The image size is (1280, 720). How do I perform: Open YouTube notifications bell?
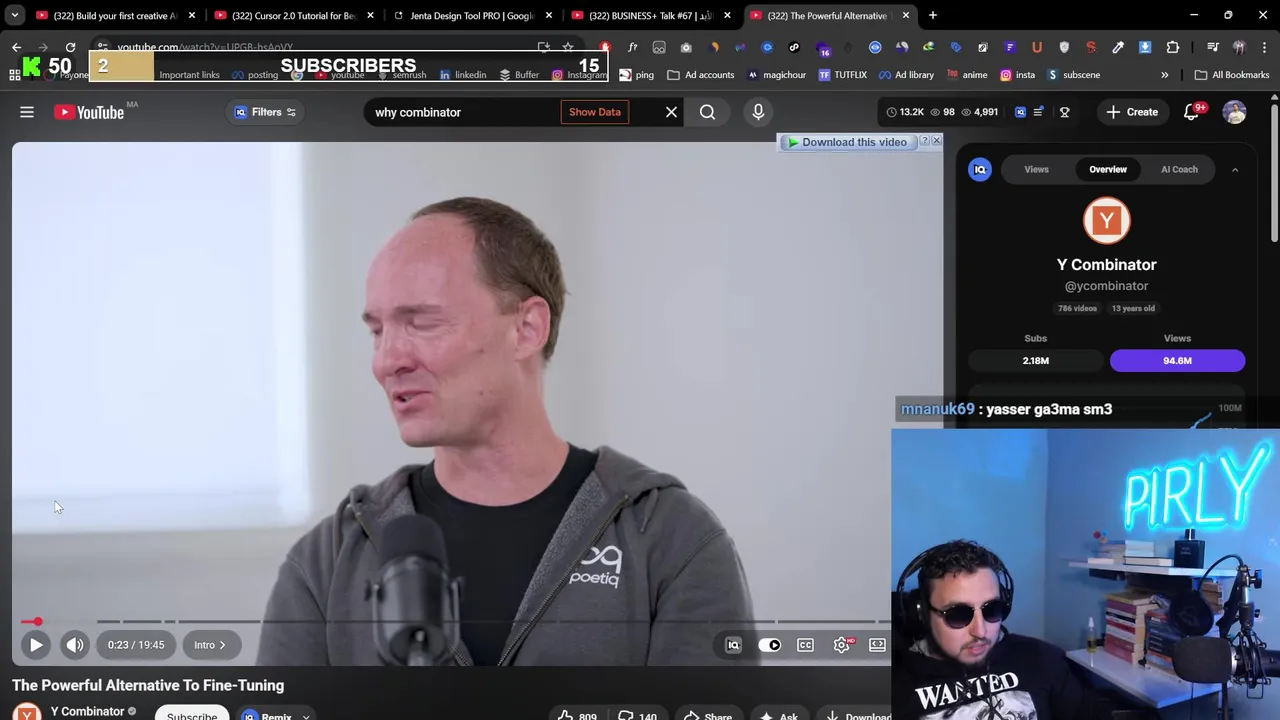coord(1191,112)
